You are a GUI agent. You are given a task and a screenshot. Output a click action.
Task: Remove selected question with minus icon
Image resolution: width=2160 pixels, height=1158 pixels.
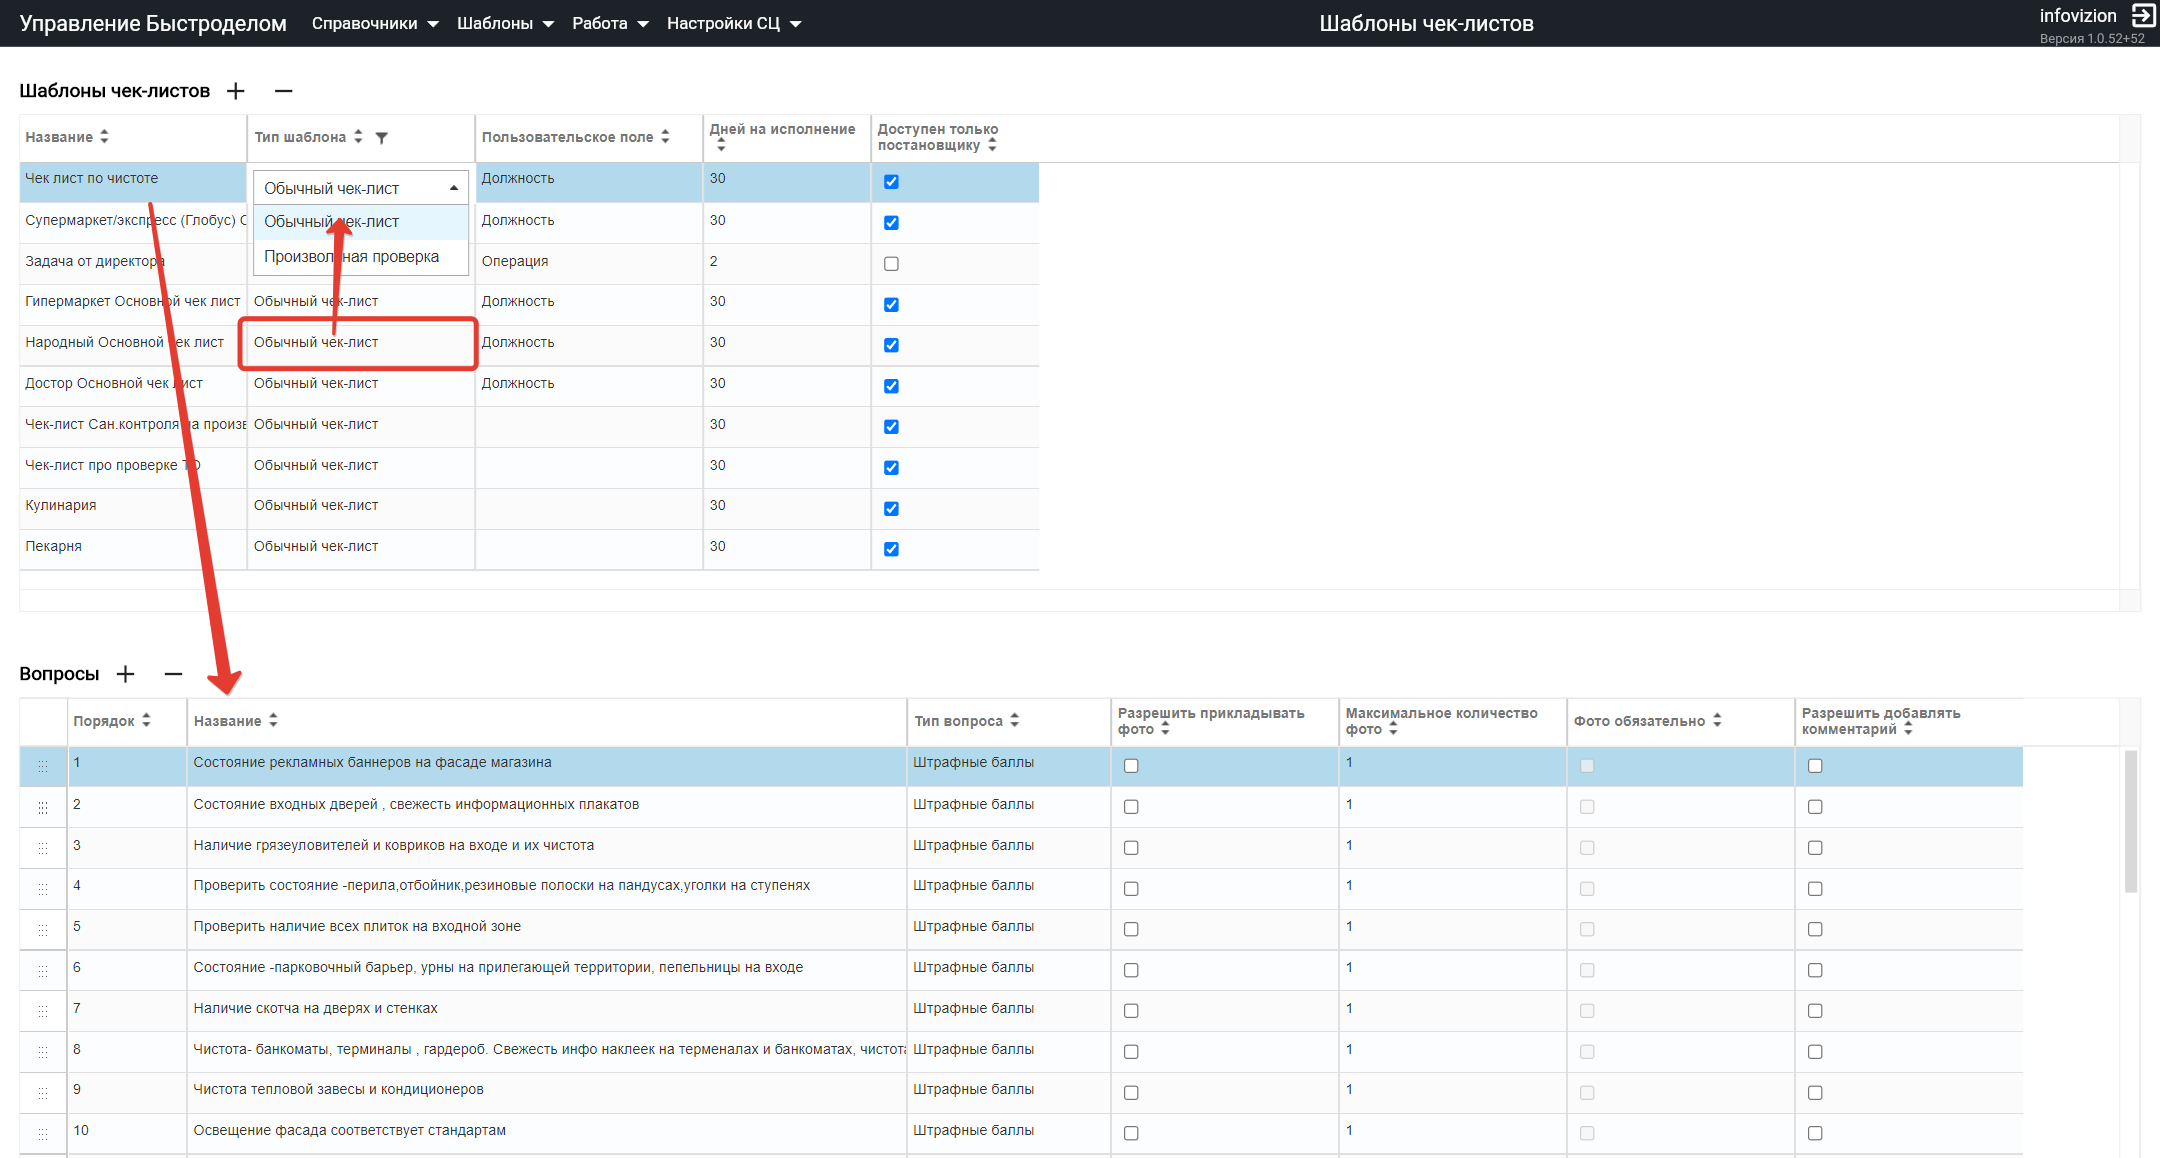[174, 674]
